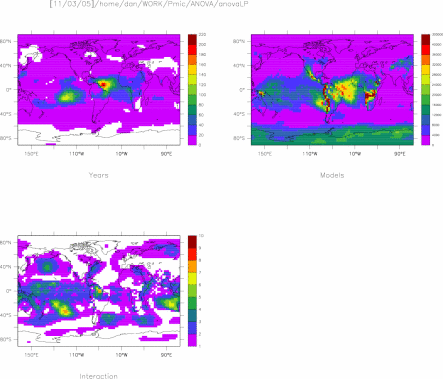Click the file path header text at top
The width and height of the screenshot is (443, 379).
coord(149,4)
